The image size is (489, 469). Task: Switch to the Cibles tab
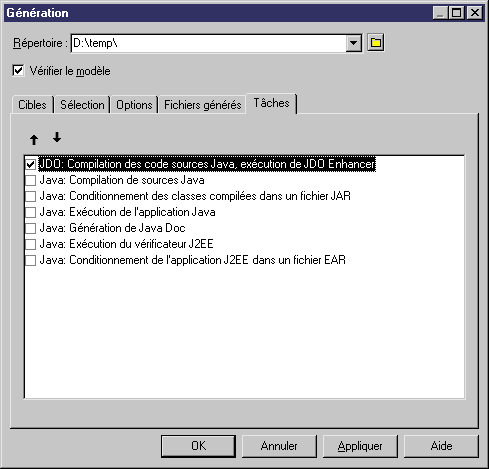(x=32, y=105)
